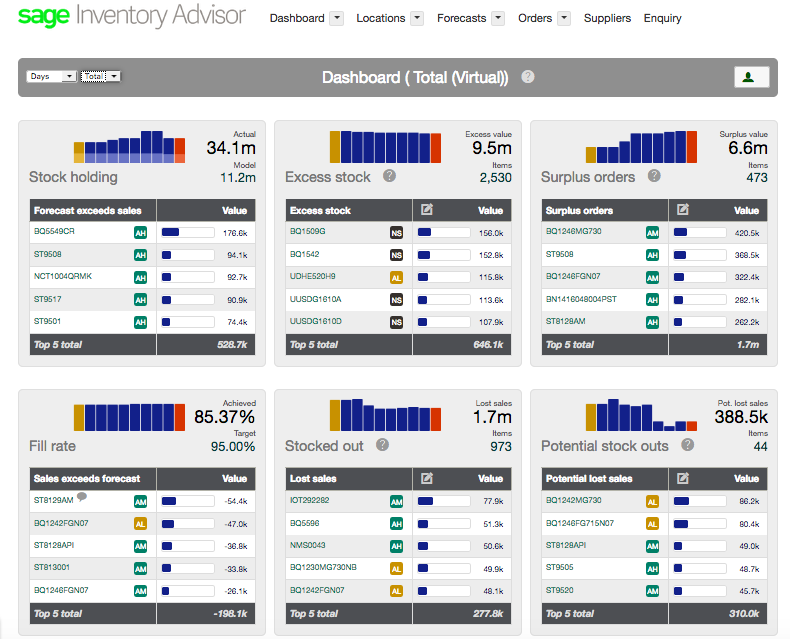This screenshot has width=790, height=639.
Task: Click the Value header in Forecast exceeds sales
Action: 234,211
